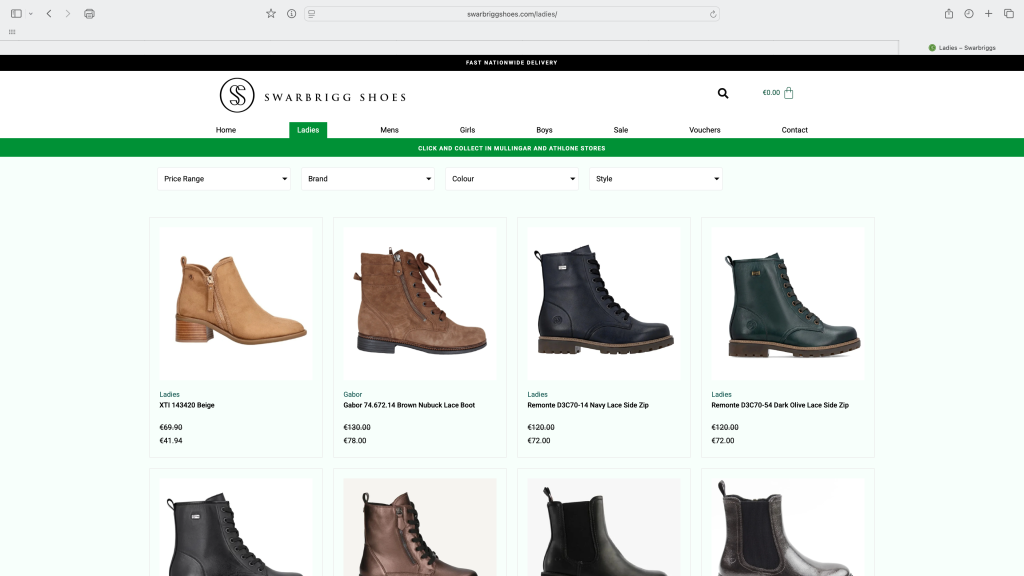Screen dimensions: 1024x576
Task: Click the Share icon in Safari
Action: tap(949, 14)
